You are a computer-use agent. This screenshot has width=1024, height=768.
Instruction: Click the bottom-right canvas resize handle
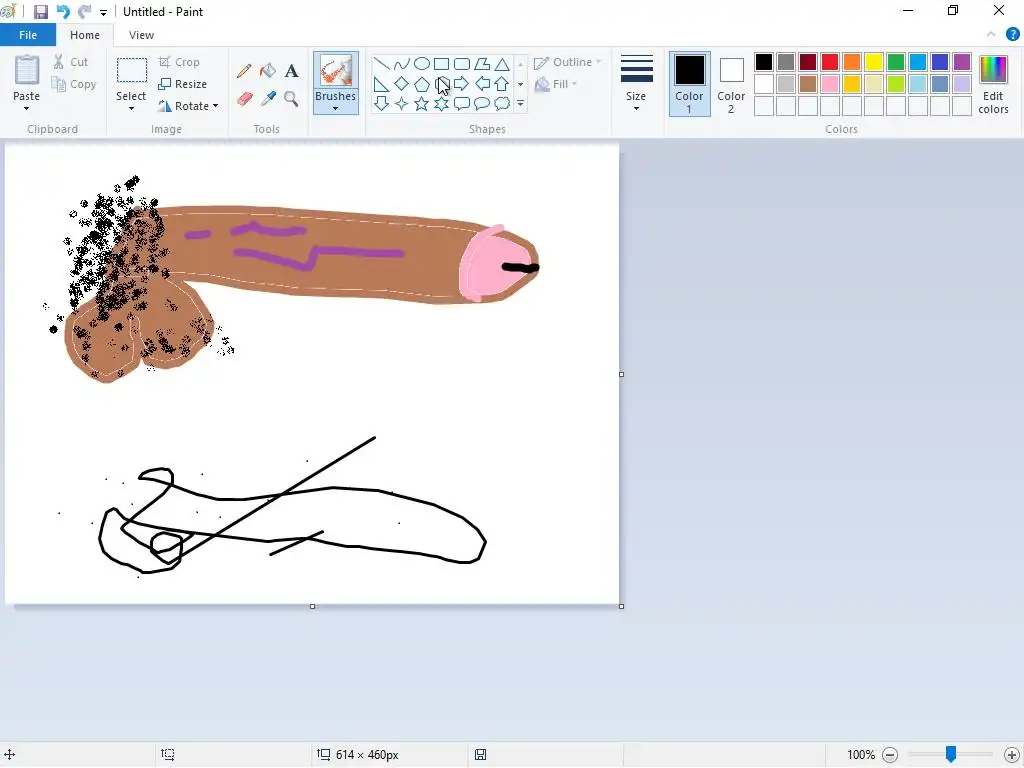click(x=621, y=607)
